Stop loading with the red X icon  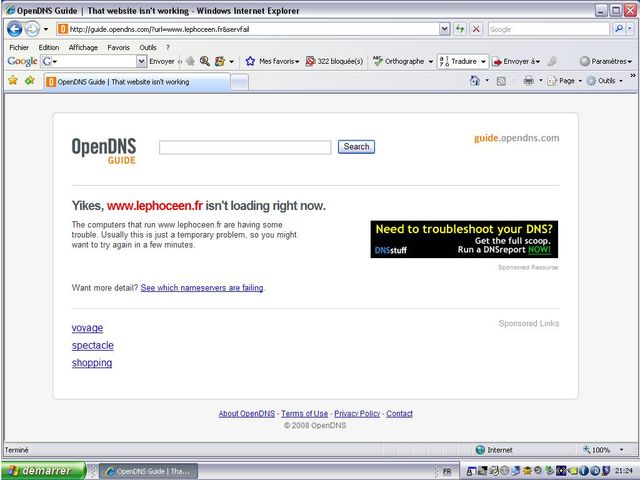tap(476, 29)
